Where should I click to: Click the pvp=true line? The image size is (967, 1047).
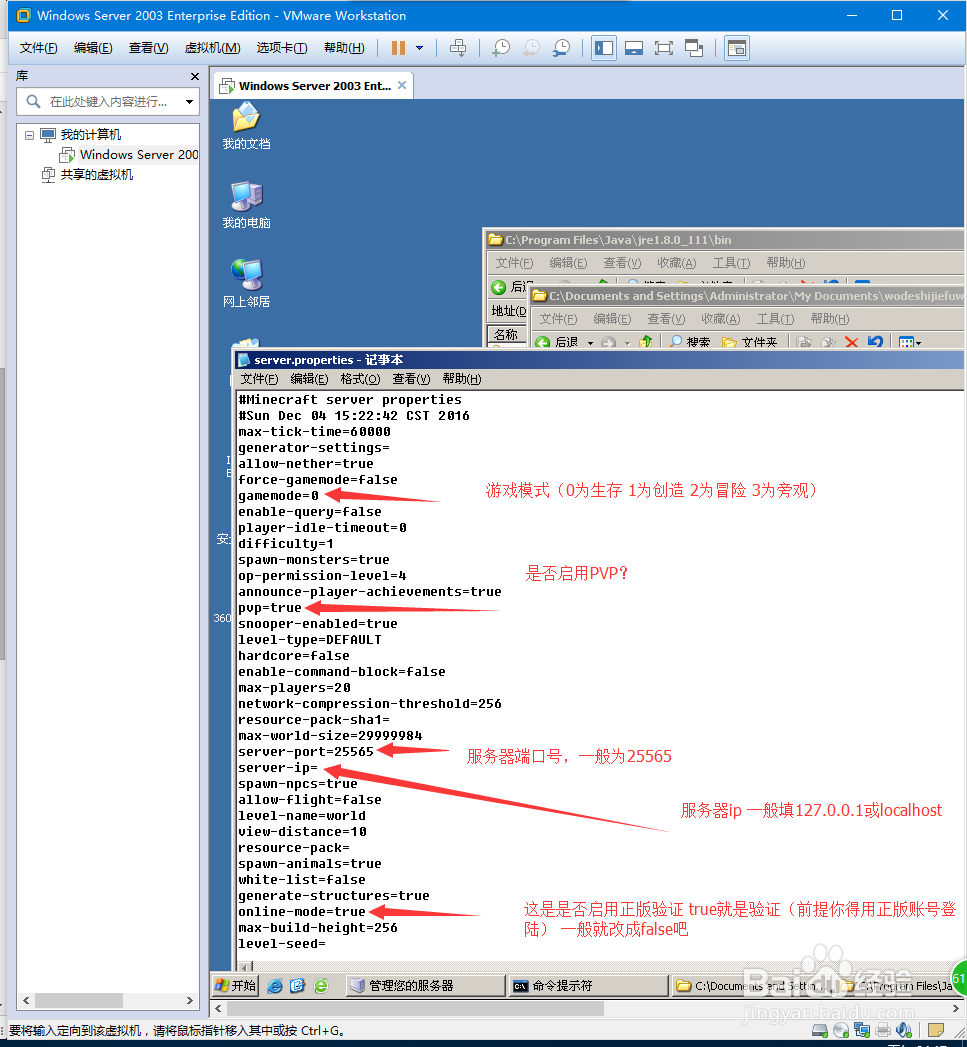coord(270,608)
